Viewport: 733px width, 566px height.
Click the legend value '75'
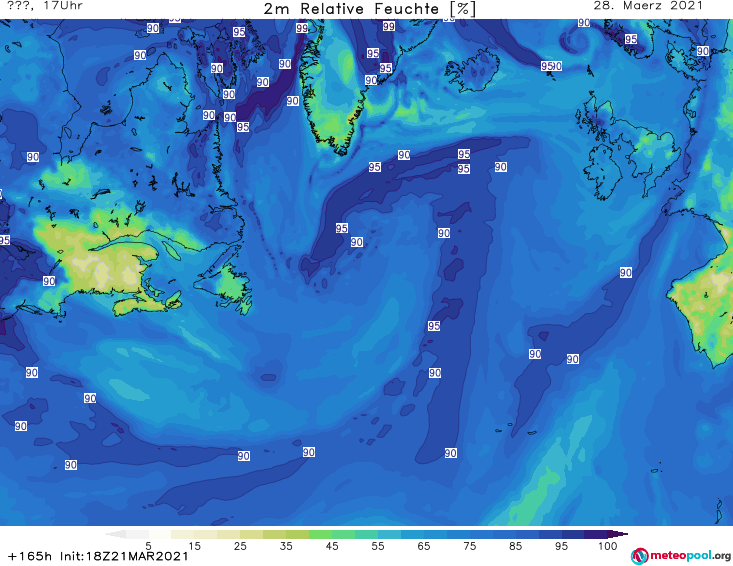point(469,546)
